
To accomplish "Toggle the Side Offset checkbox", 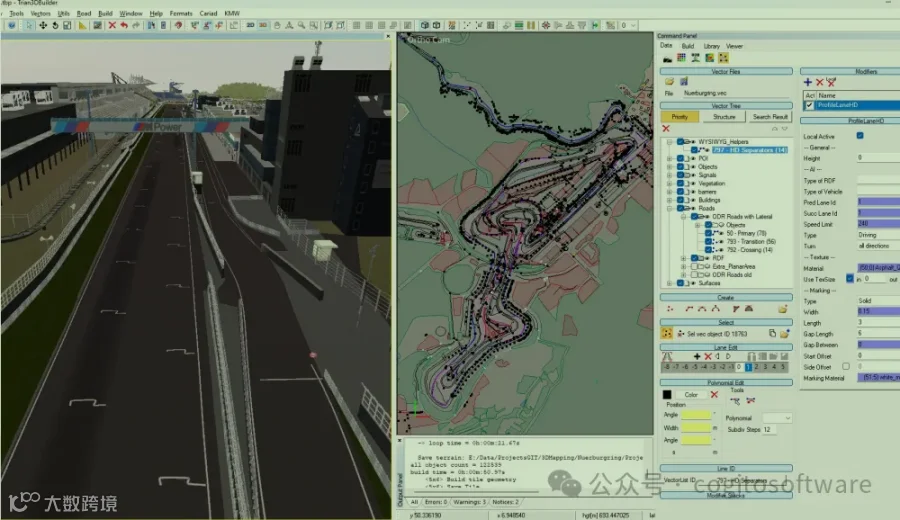I will coord(846,367).
